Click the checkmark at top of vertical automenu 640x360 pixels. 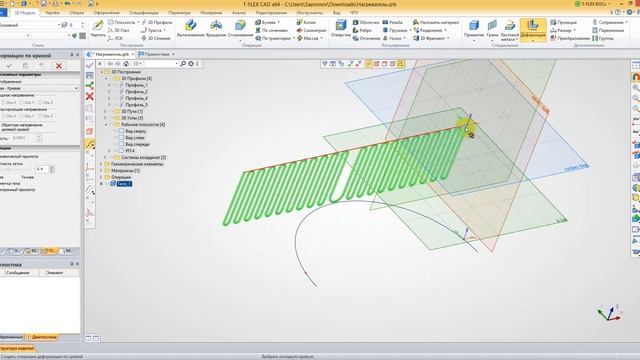click(90, 65)
